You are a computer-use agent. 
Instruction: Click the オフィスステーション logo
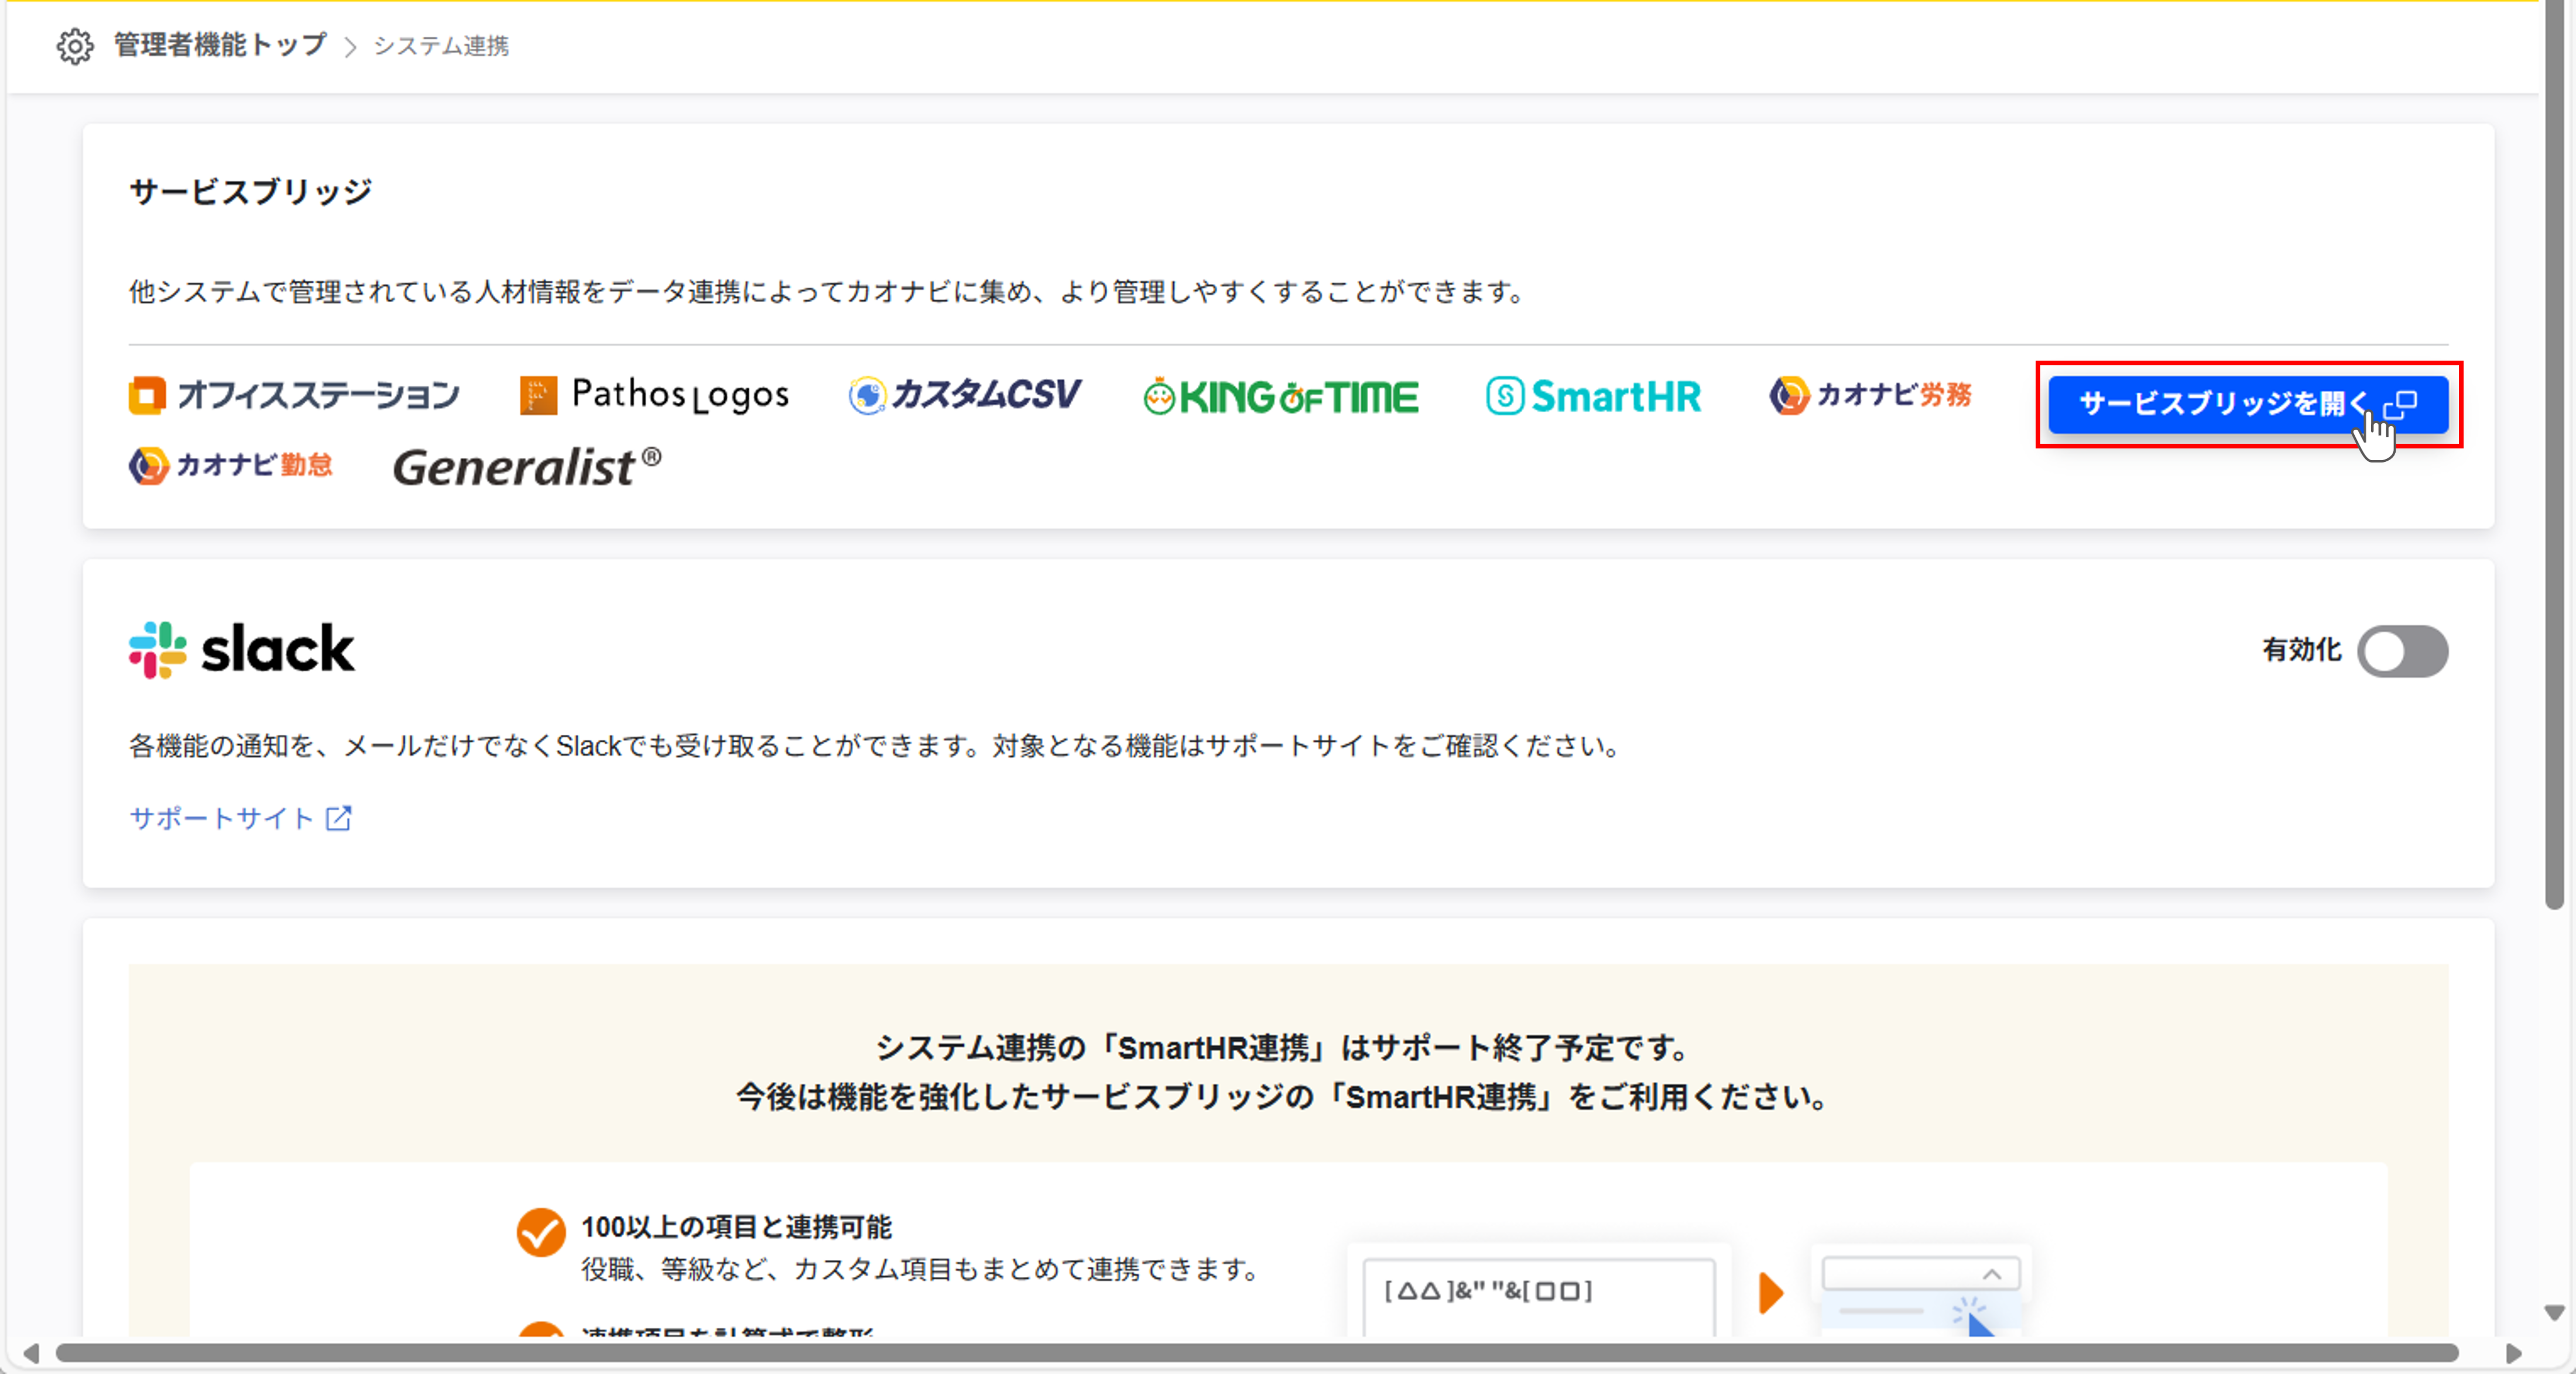click(294, 395)
